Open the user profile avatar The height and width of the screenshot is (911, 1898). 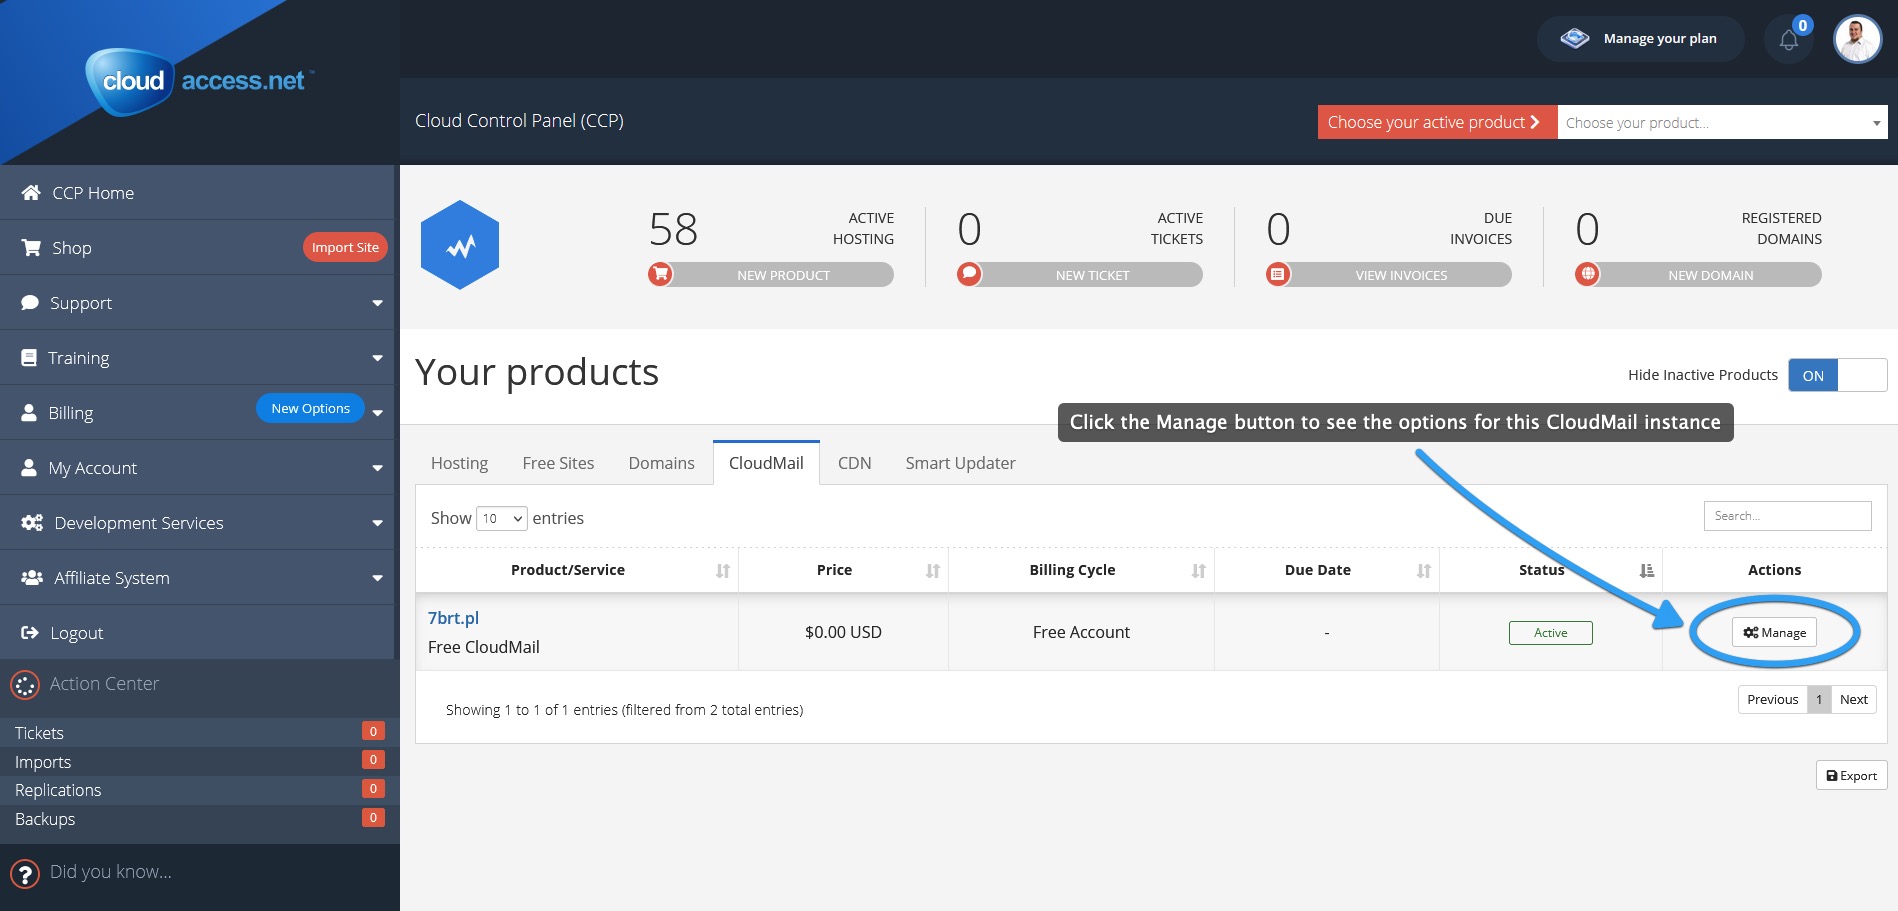click(x=1857, y=39)
